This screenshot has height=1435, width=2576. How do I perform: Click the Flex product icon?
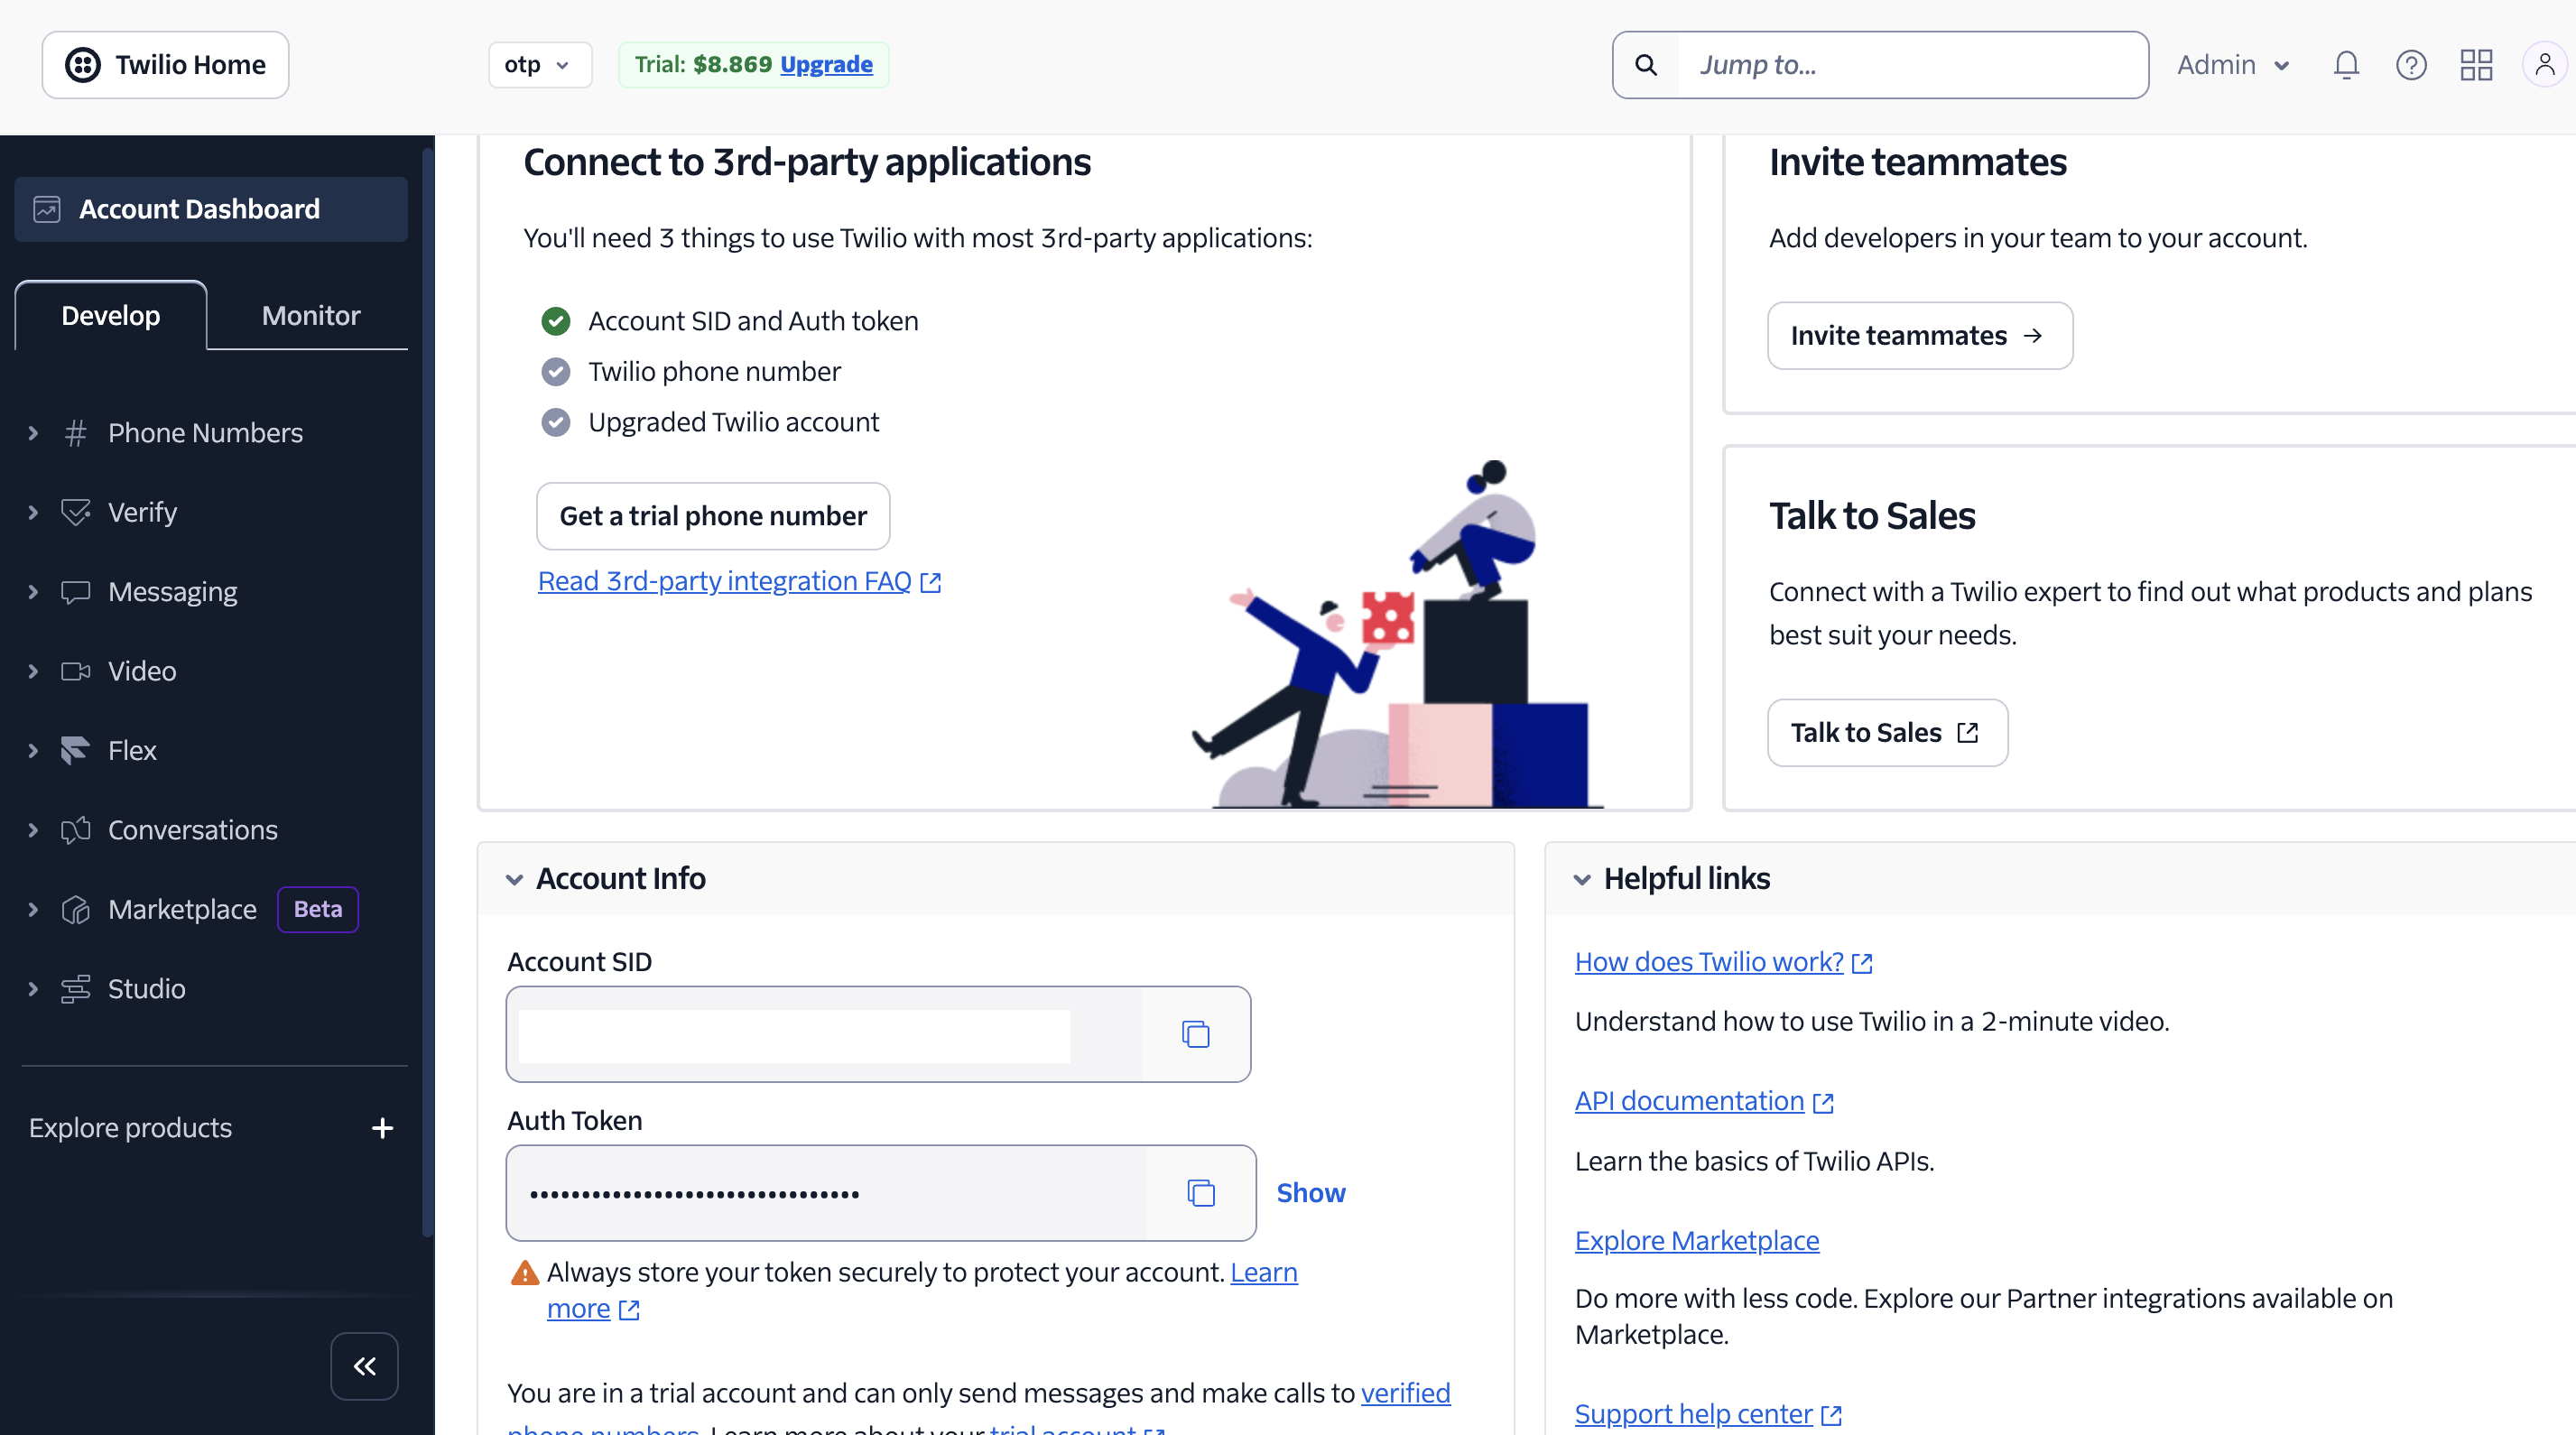[x=75, y=750]
